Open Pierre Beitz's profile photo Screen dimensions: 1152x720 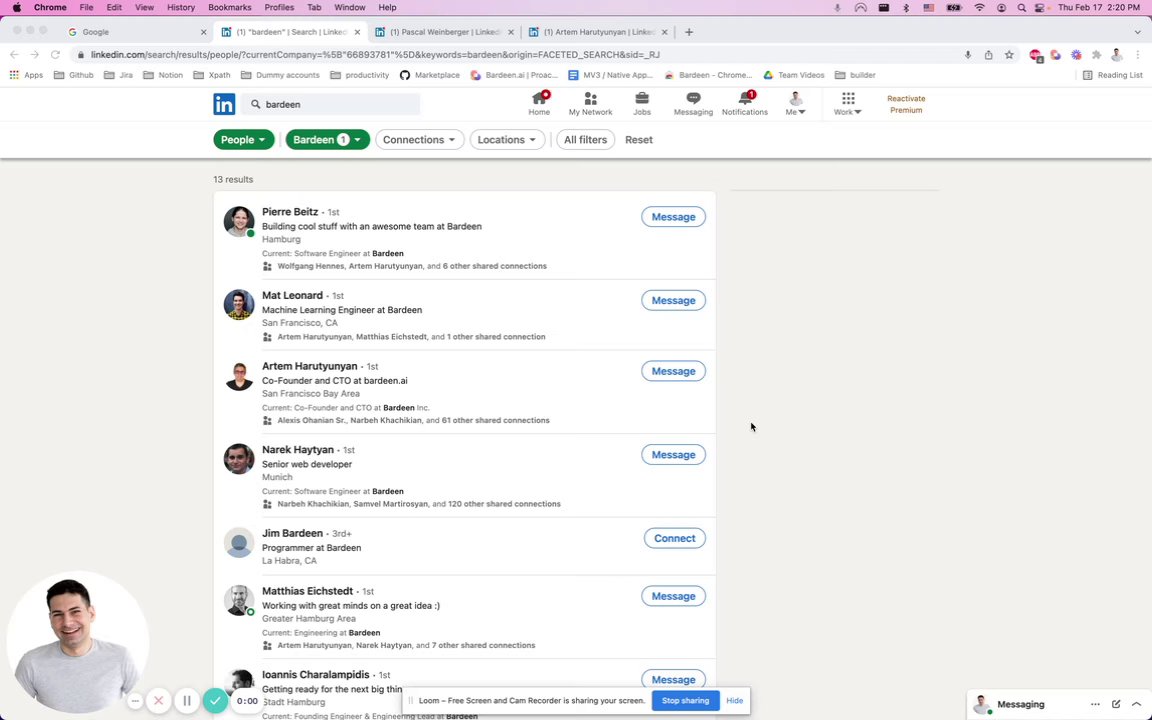tap(239, 222)
